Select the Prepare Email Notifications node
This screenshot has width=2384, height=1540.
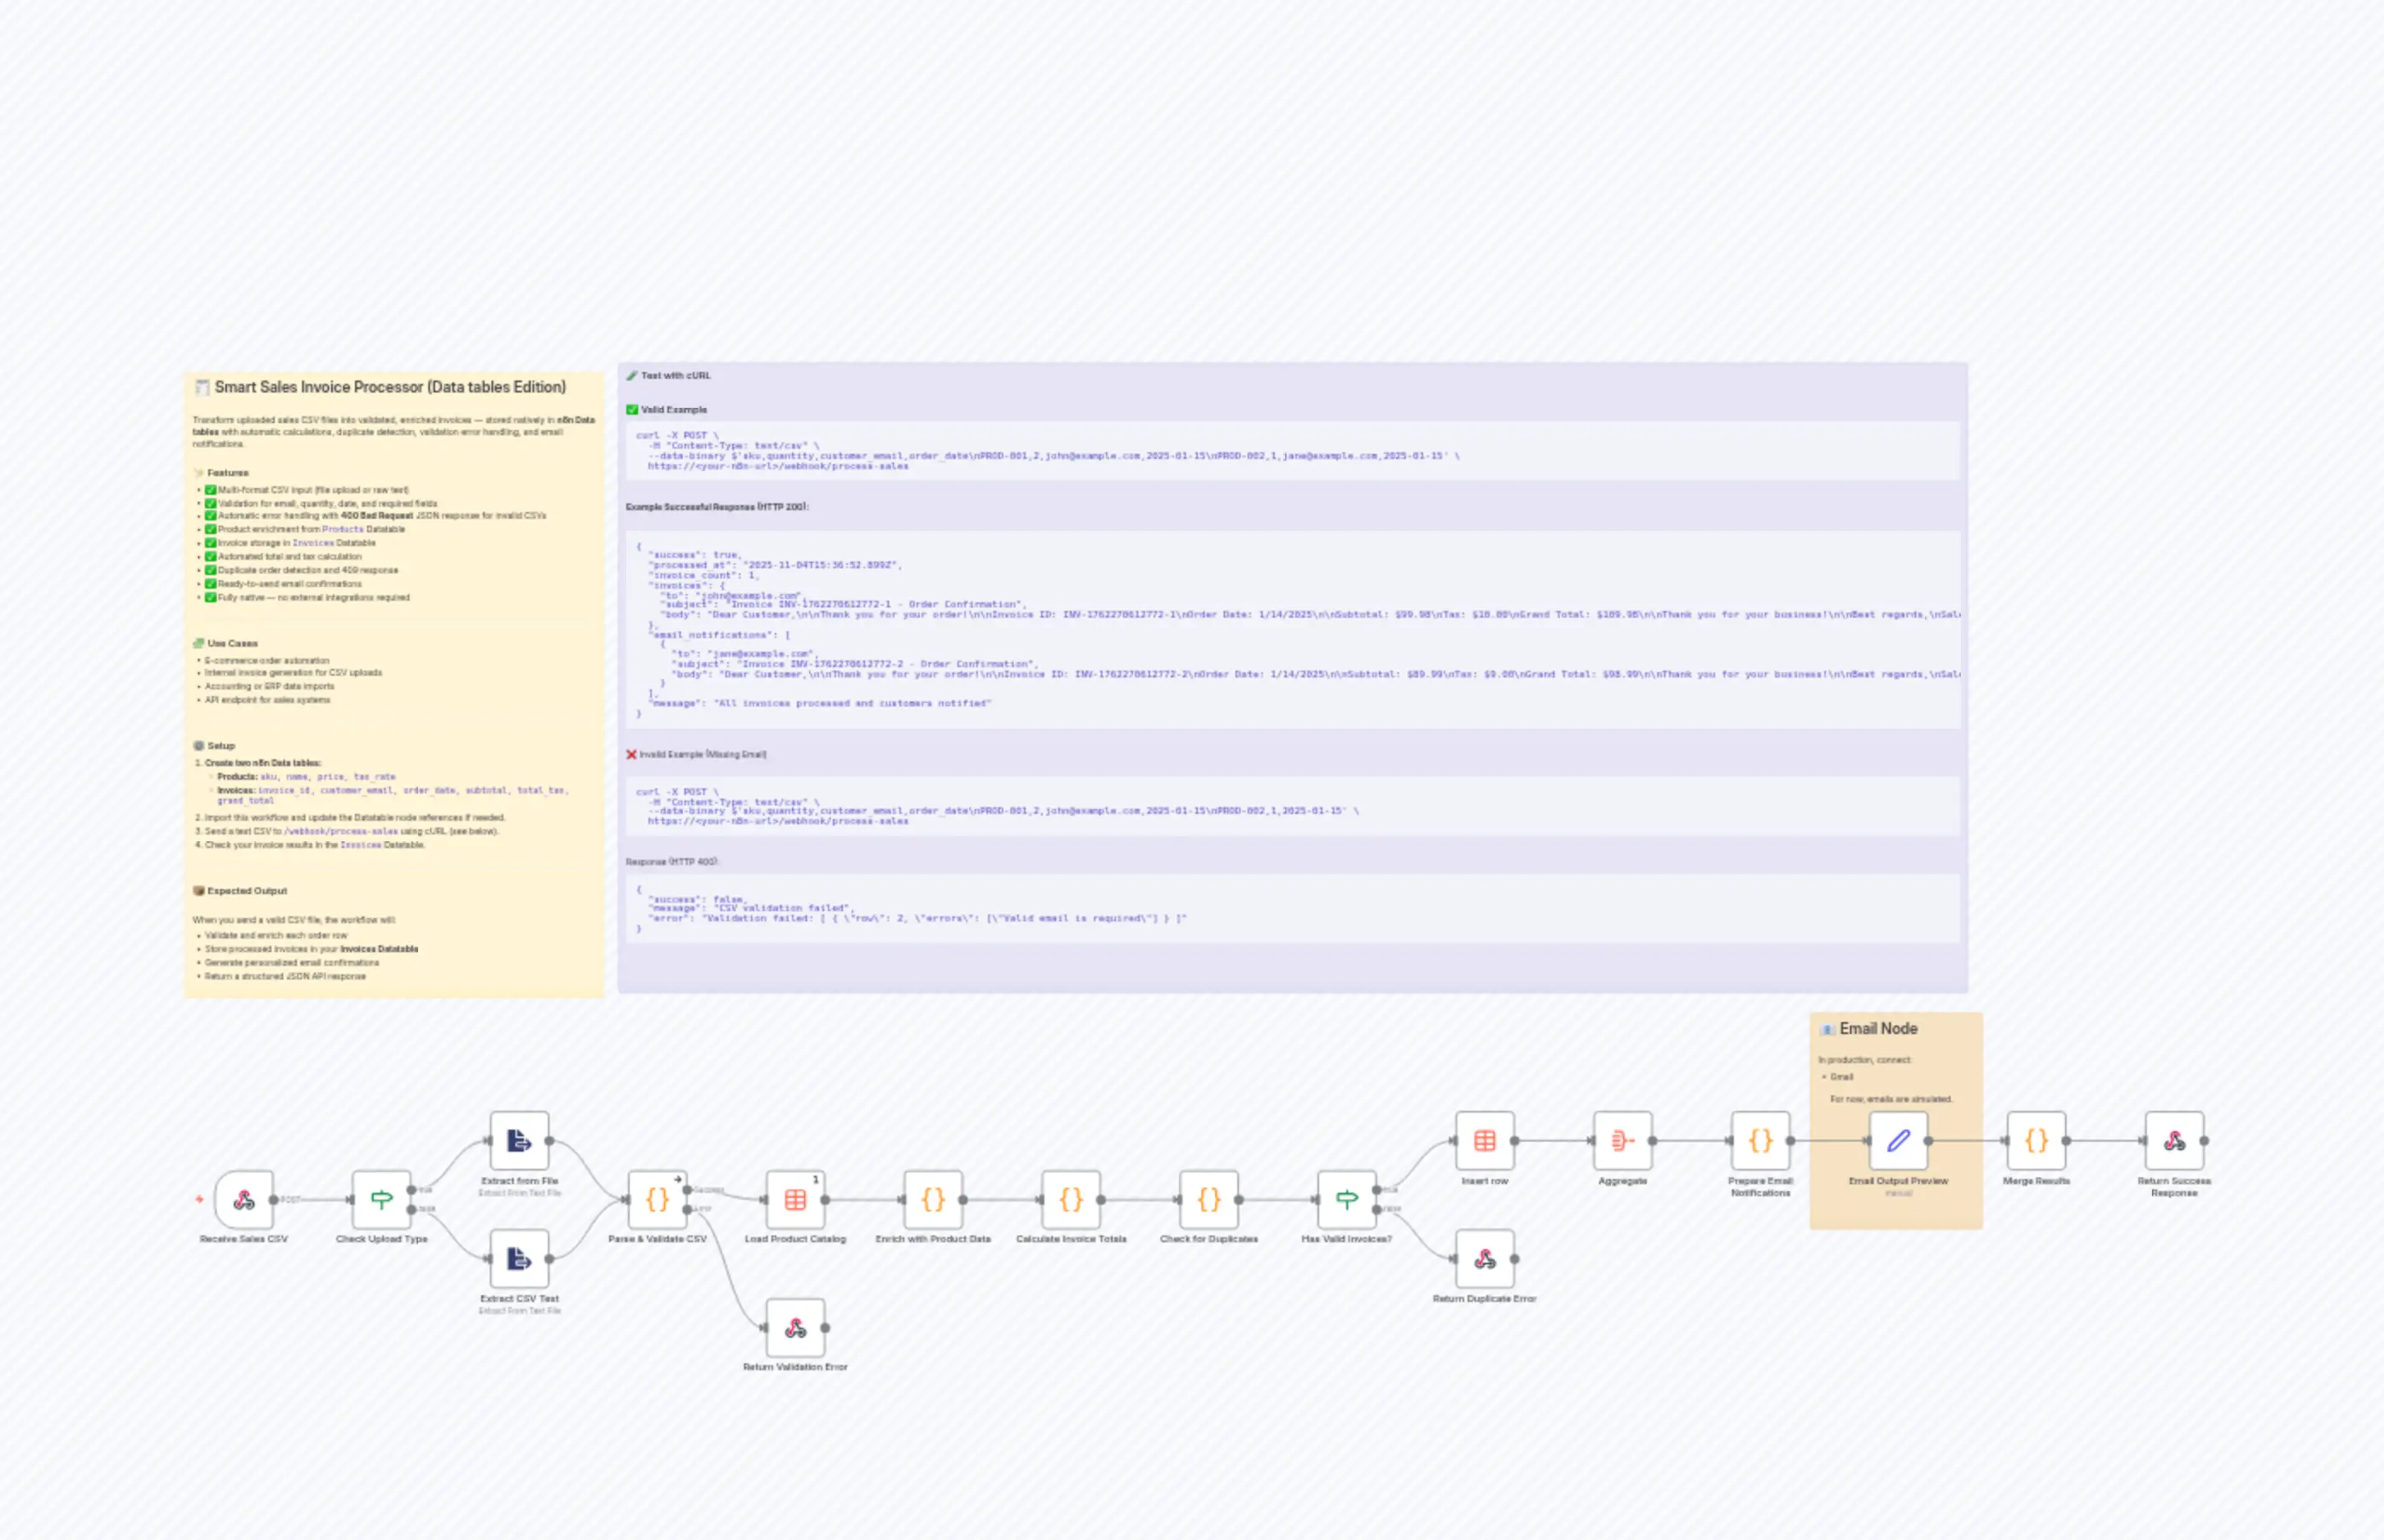pyautogui.click(x=1760, y=1140)
